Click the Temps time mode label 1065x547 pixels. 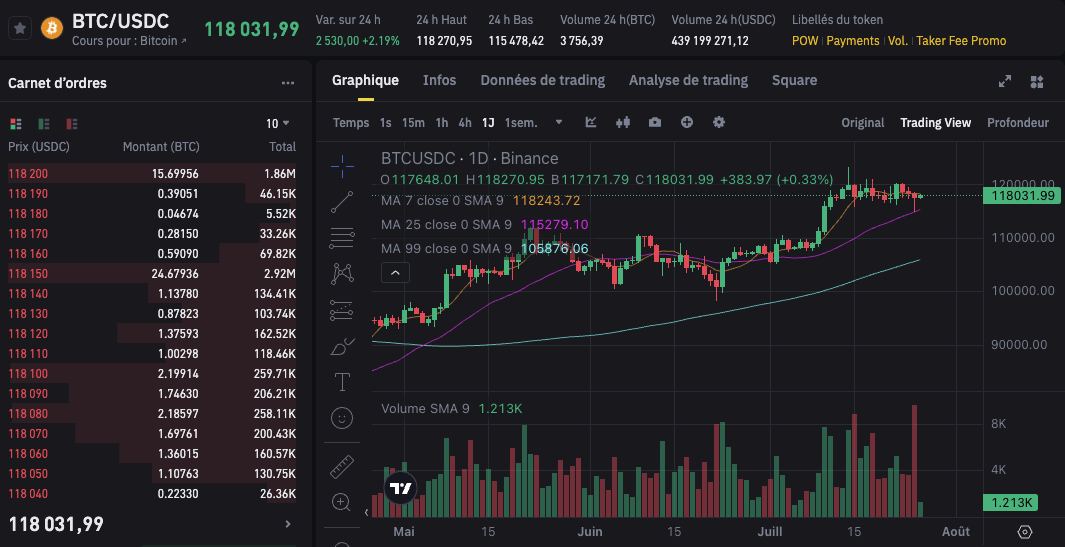[351, 123]
